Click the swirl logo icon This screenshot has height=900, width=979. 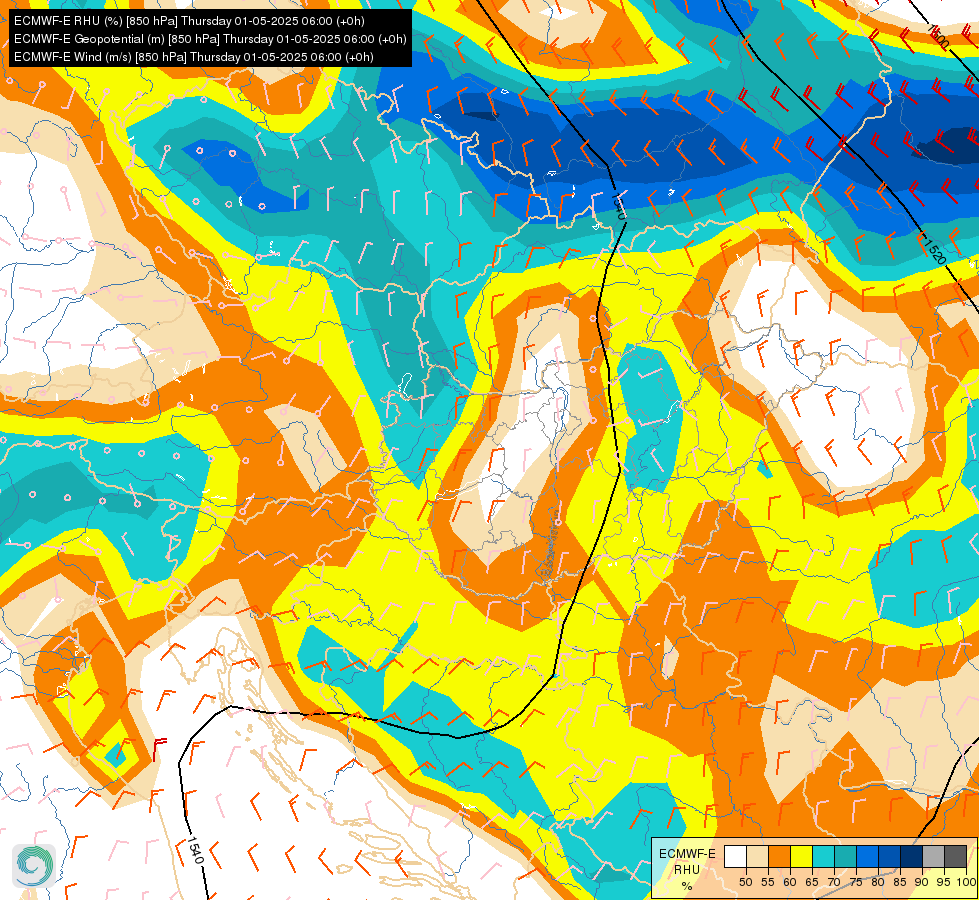pyautogui.click(x=34, y=865)
